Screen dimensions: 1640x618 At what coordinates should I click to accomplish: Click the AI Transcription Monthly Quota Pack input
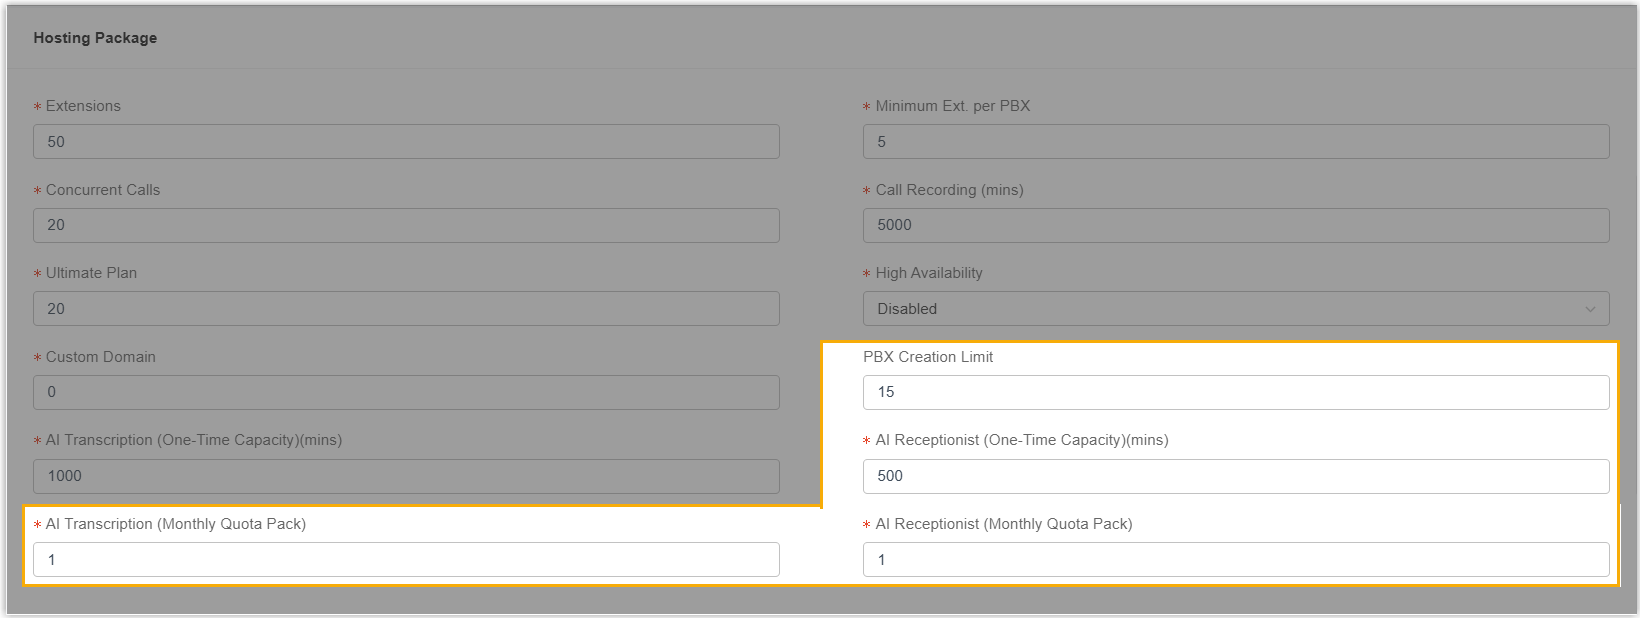click(406, 560)
